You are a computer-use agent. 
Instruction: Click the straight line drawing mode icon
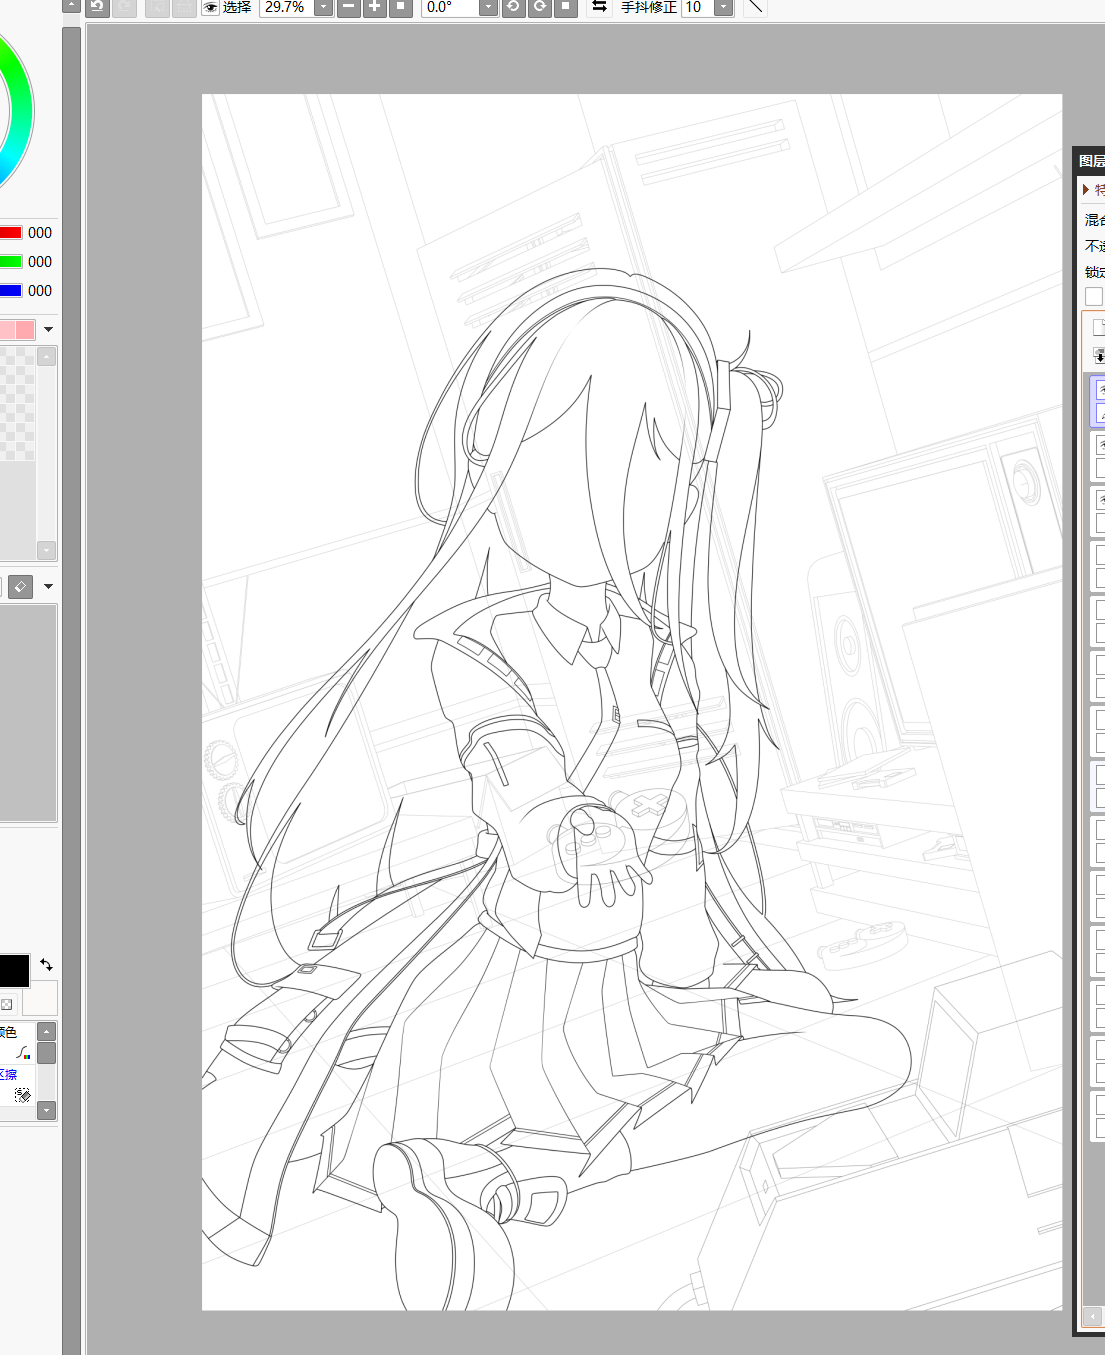(x=756, y=6)
